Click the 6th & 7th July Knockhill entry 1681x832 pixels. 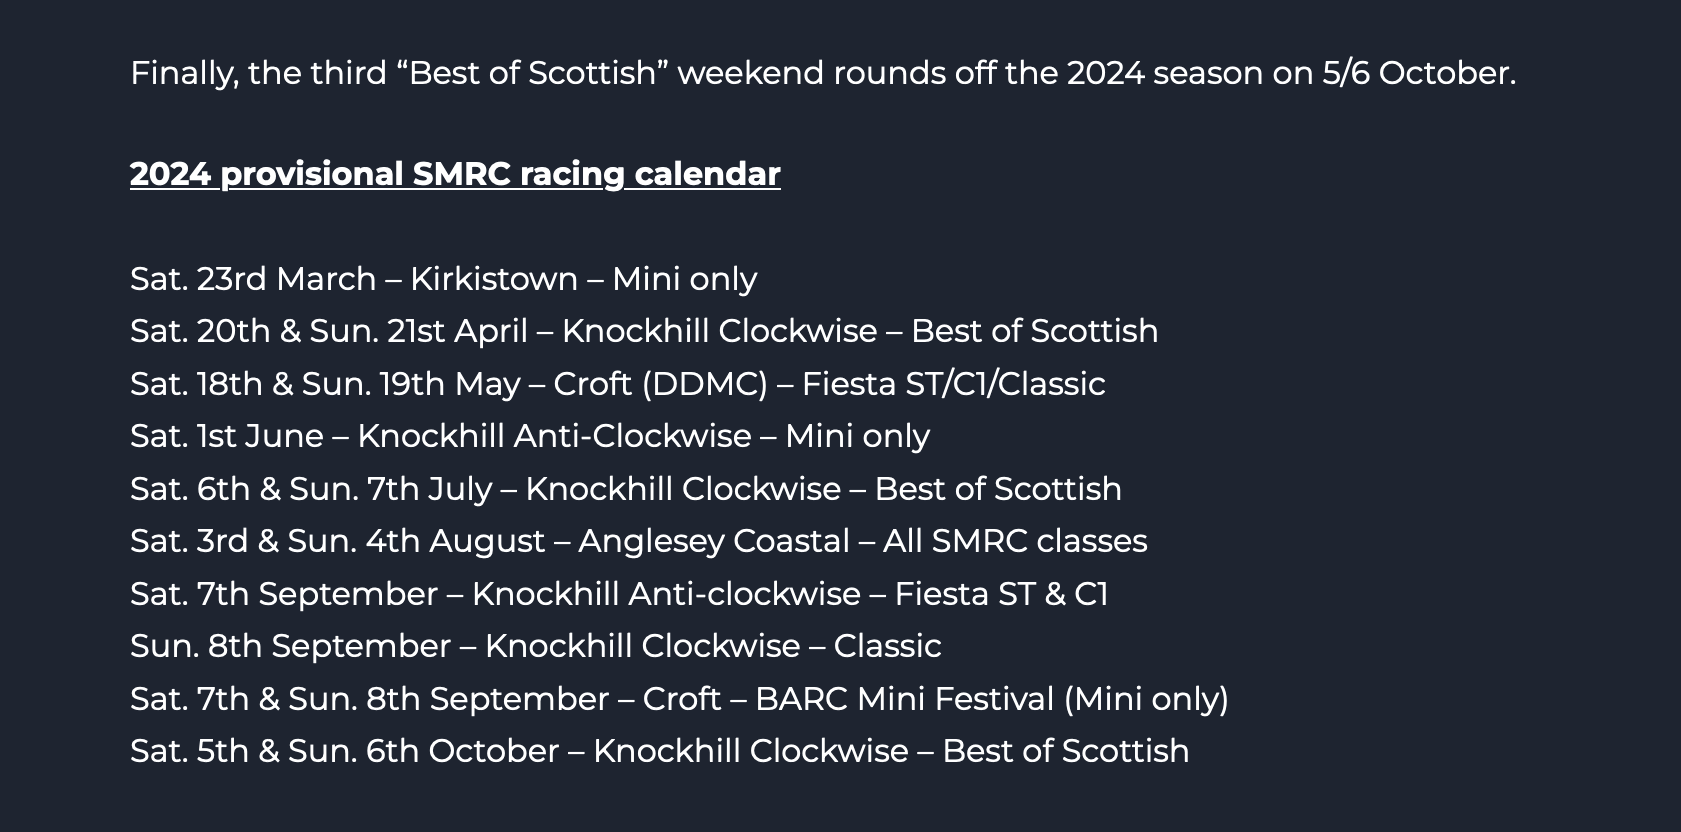[x=626, y=489]
